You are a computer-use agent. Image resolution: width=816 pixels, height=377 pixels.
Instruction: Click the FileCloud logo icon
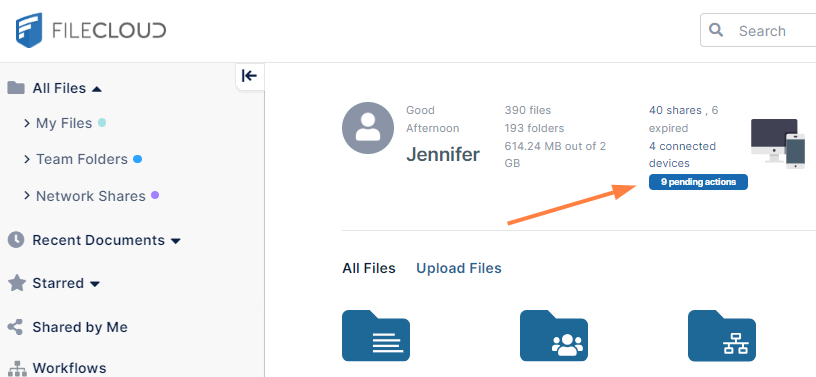tap(29, 31)
